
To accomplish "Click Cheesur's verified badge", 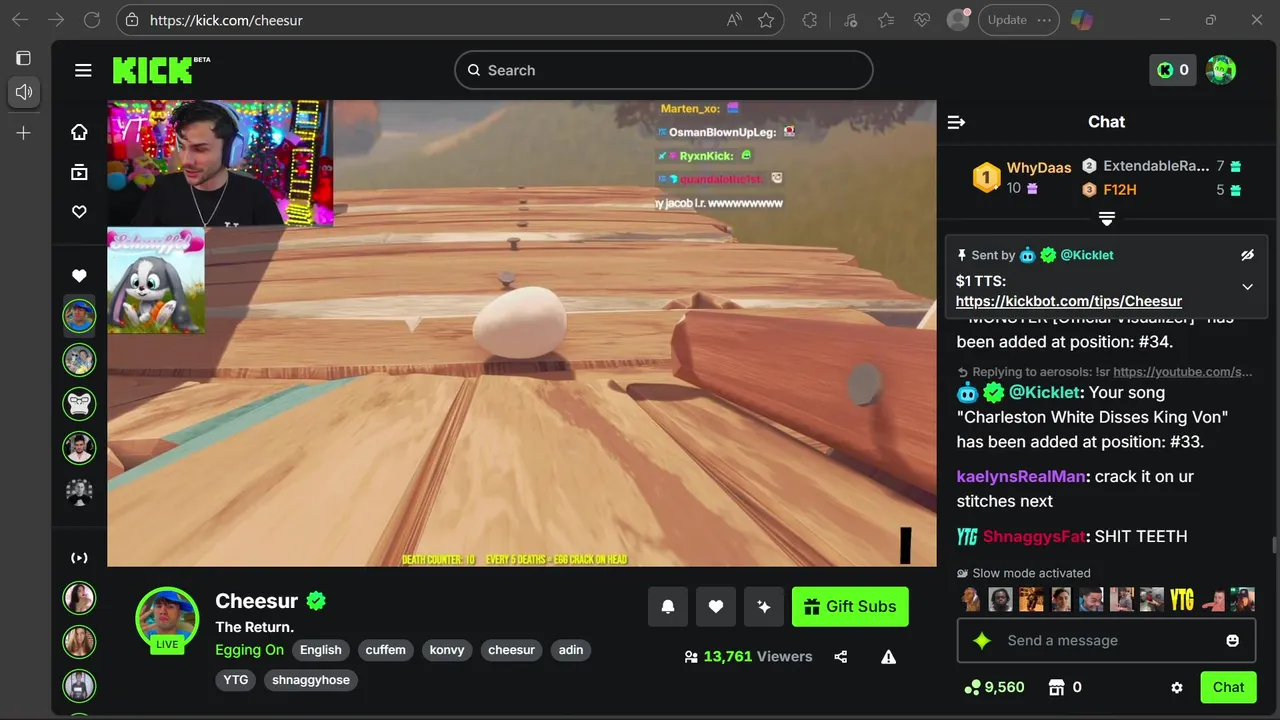I will pyautogui.click(x=316, y=601).
